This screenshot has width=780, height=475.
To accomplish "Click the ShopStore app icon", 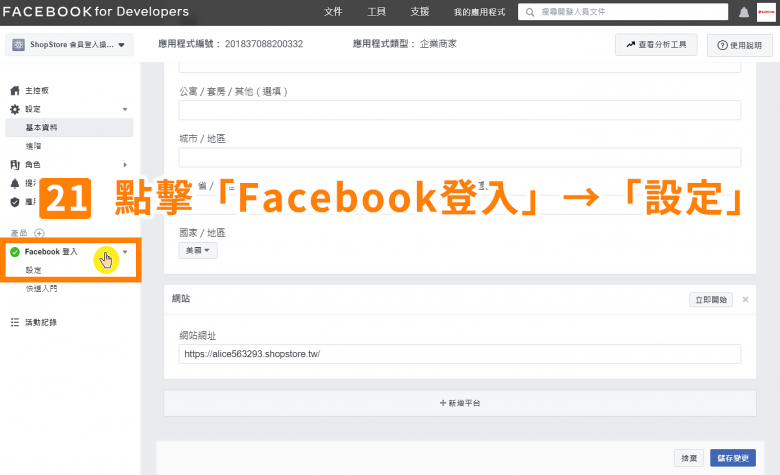I will click(x=18, y=45).
